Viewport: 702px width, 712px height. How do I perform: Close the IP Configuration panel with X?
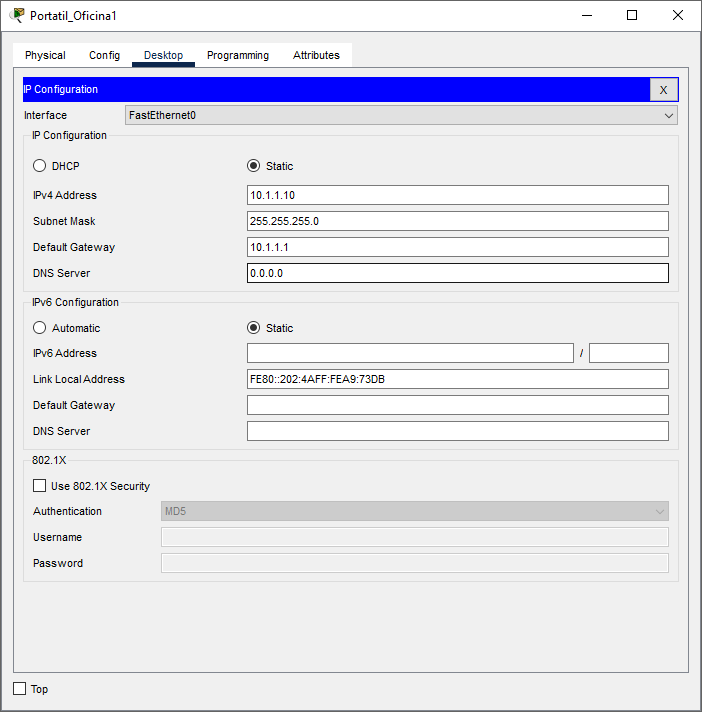(663, 90)
